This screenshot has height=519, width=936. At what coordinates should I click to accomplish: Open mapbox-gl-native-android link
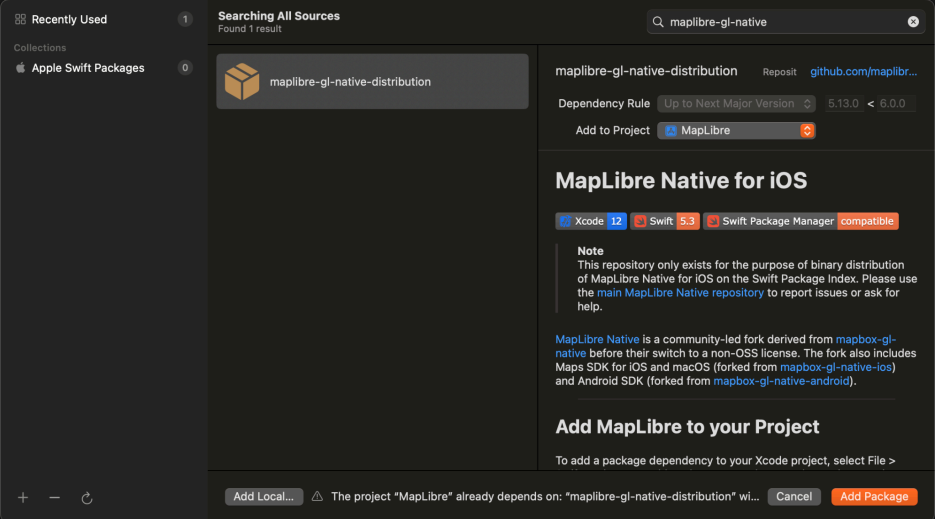pyautogui.click(x=781, y=381)
